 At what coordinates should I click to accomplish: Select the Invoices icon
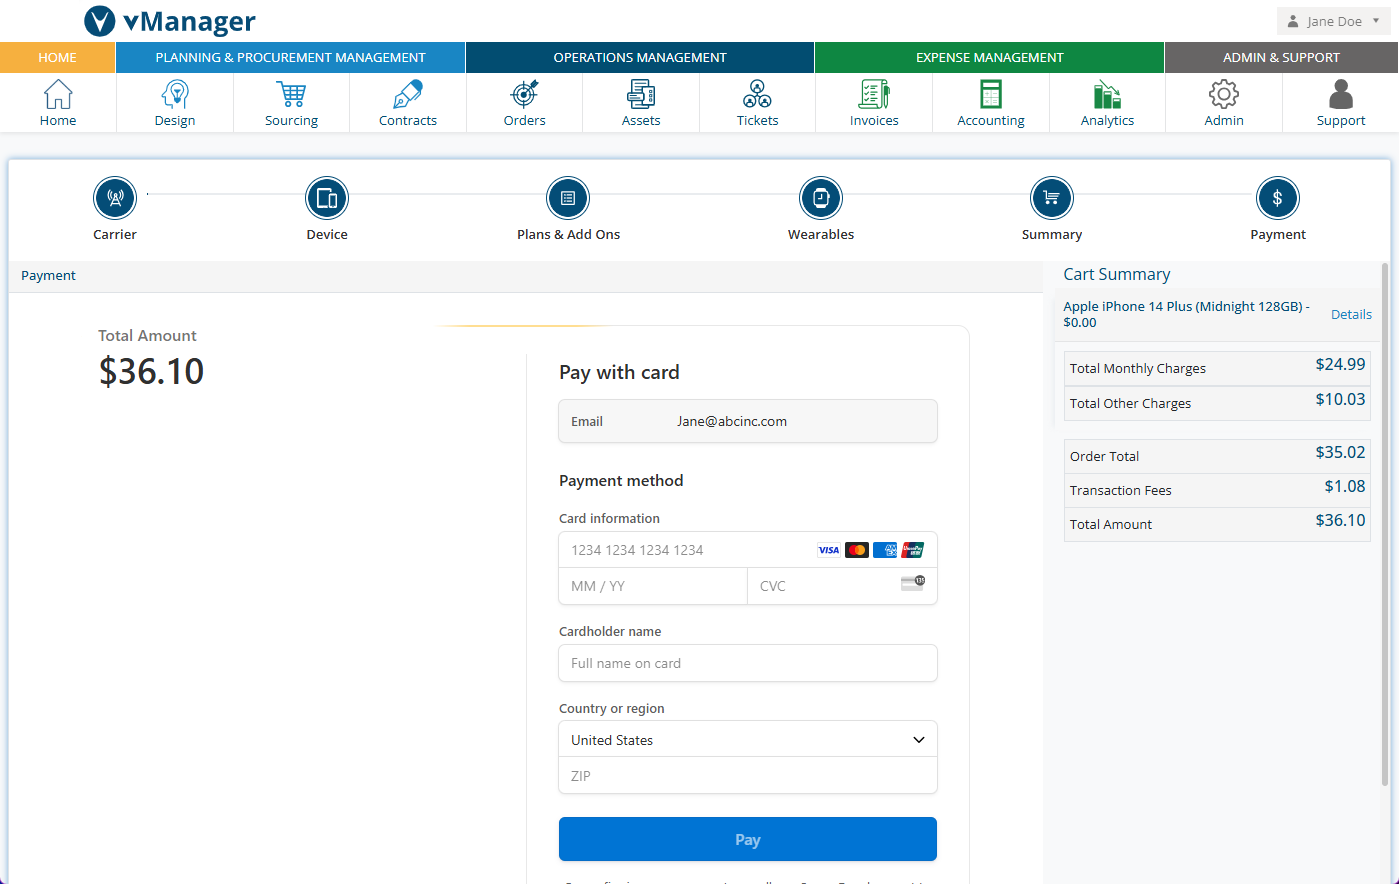(x=874, y=95)
